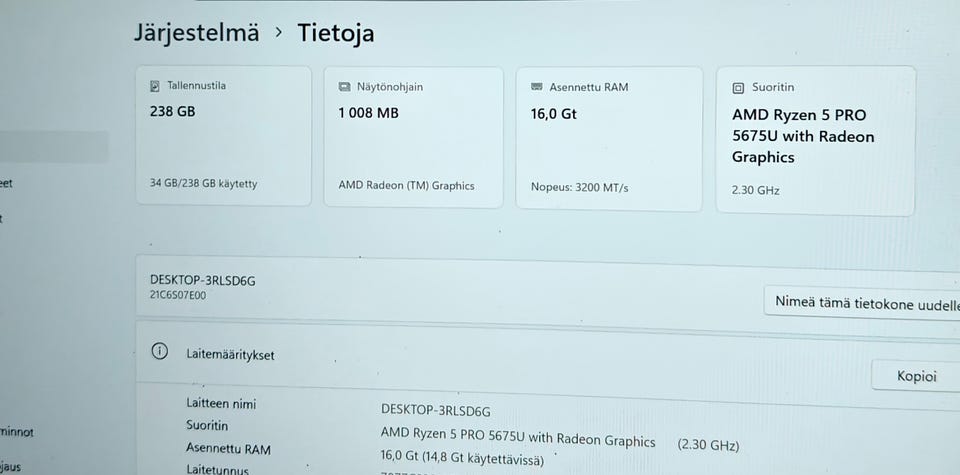Viewport: 960px width, 475px height.
Task: Copy device specifications with Kopioi button
Action: click(x=916, y=376)
